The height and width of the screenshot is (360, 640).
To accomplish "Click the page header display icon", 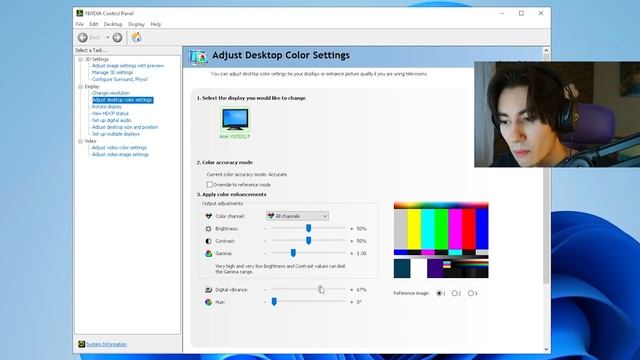I will click(x=198, y=56).
